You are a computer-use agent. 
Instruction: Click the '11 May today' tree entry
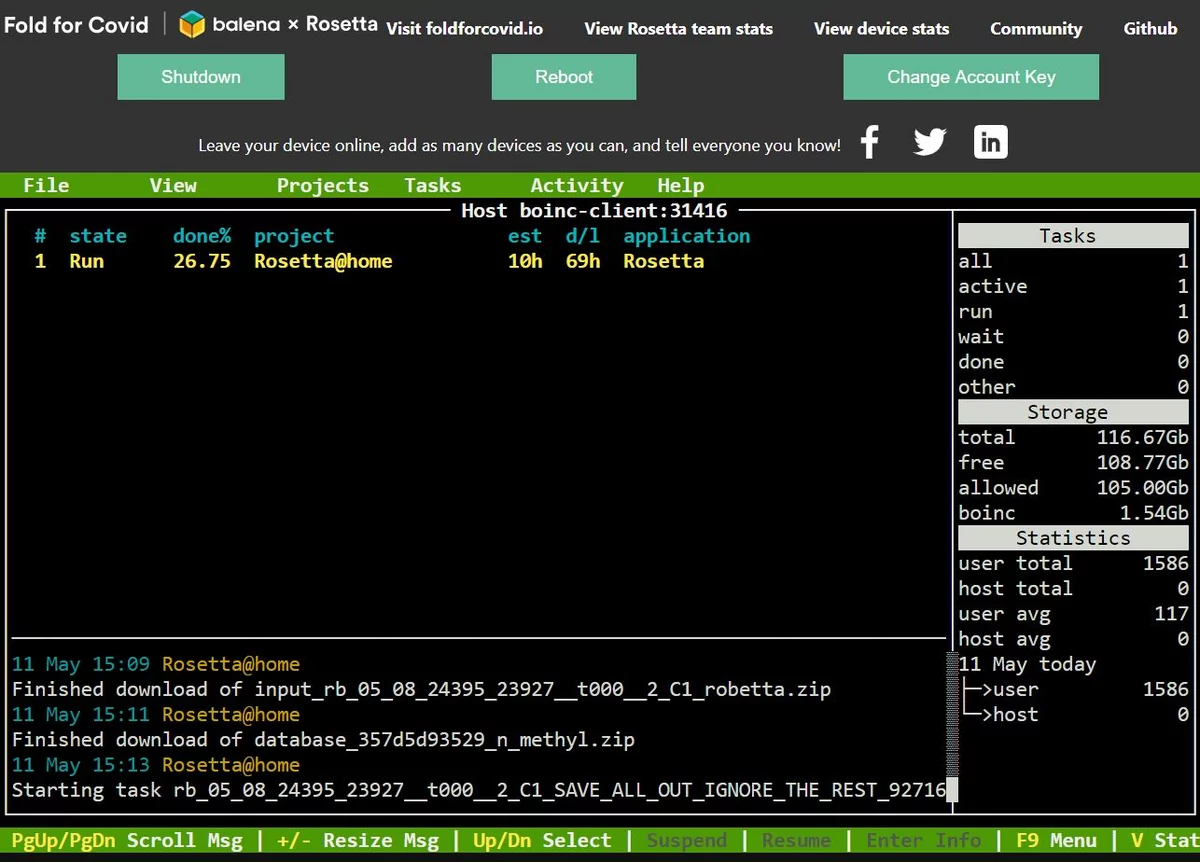click(x=1028, y=664)
